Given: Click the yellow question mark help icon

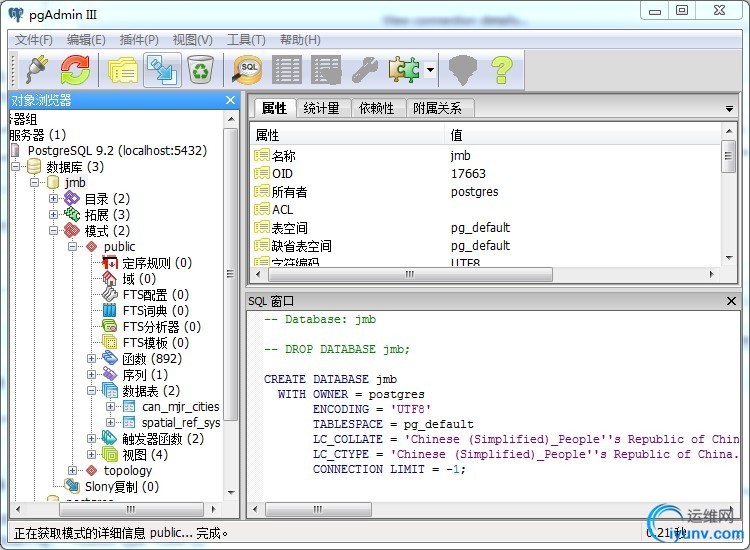Looking at the screenshot, I should click(x=502, y=70).
